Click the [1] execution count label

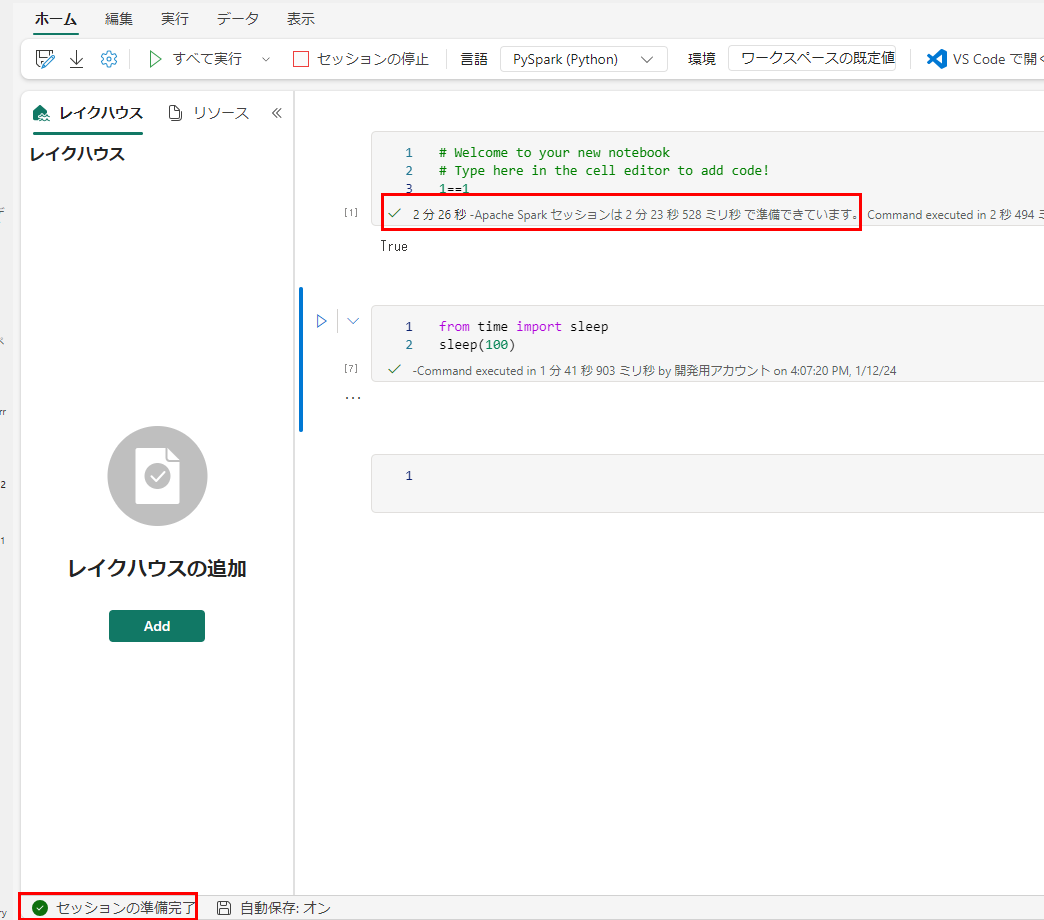(351, 212)
